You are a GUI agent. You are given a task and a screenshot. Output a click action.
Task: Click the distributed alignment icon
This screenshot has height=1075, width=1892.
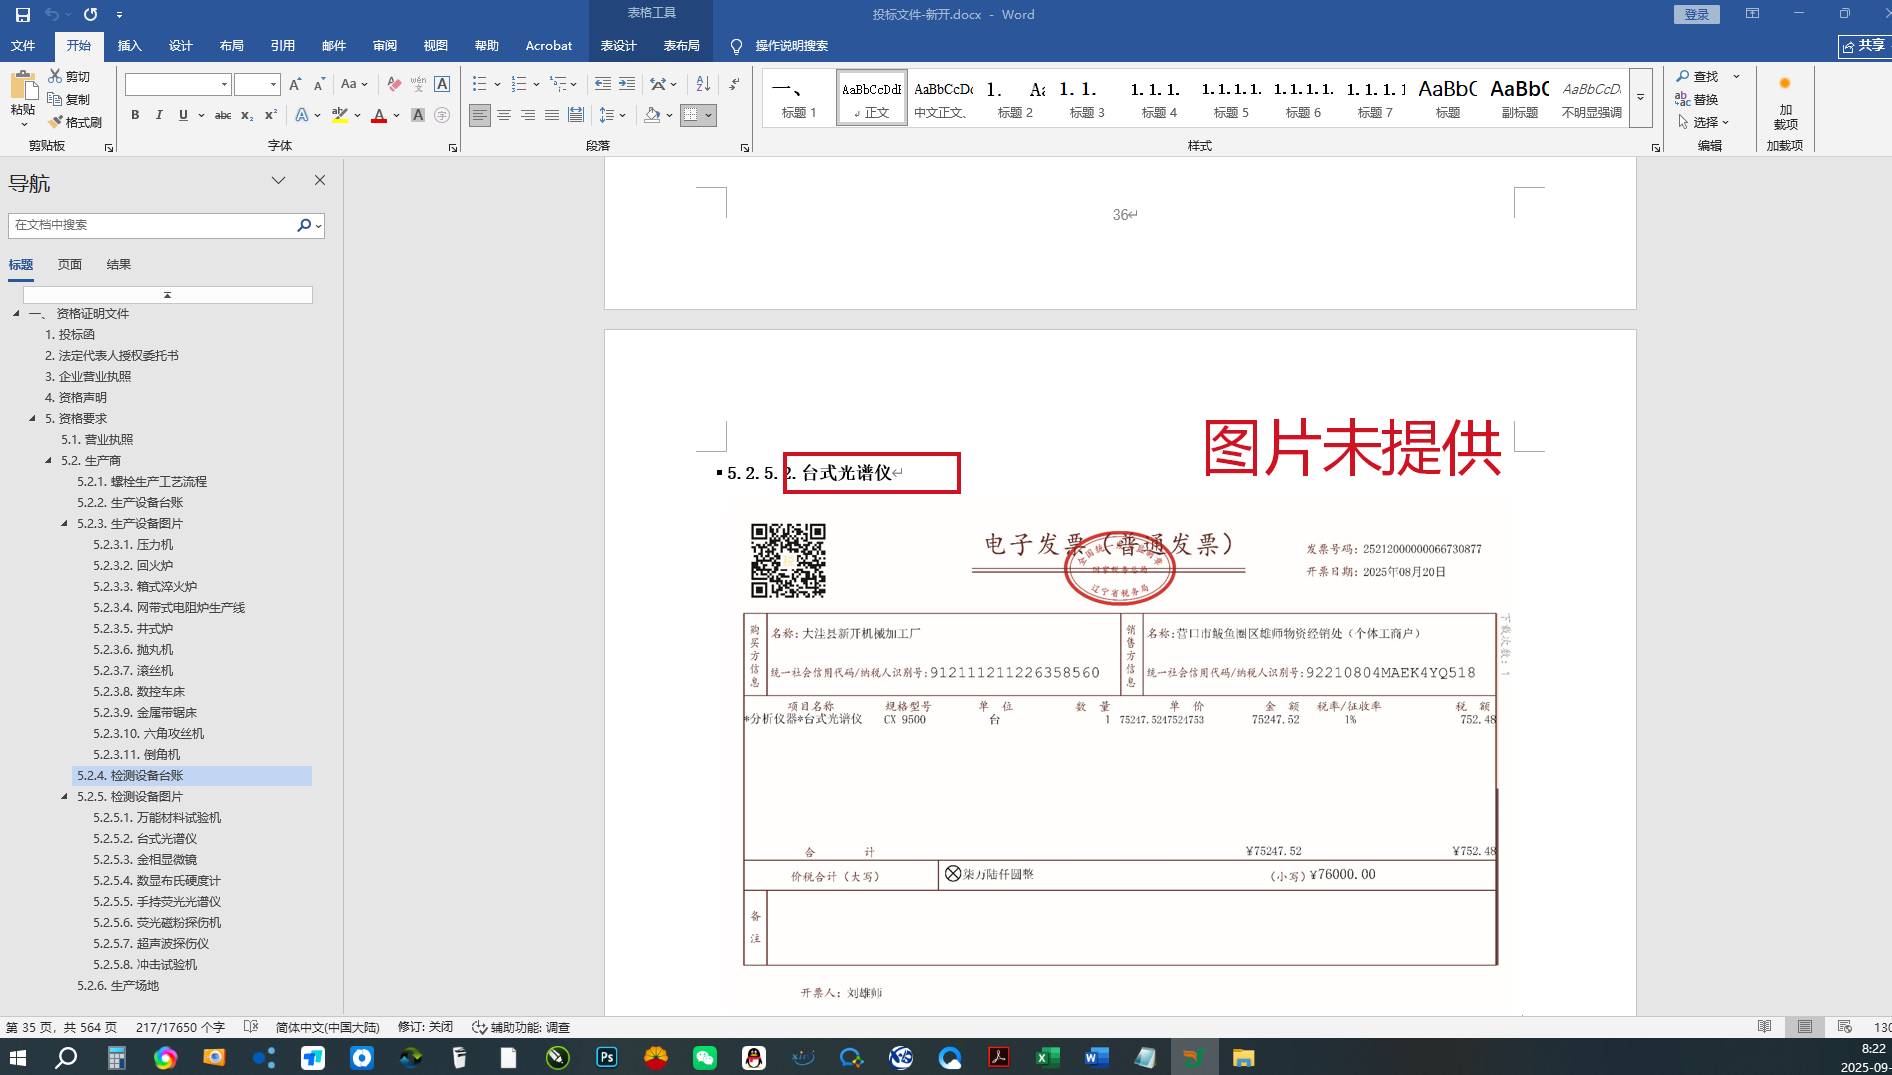[x=576, y=115]
